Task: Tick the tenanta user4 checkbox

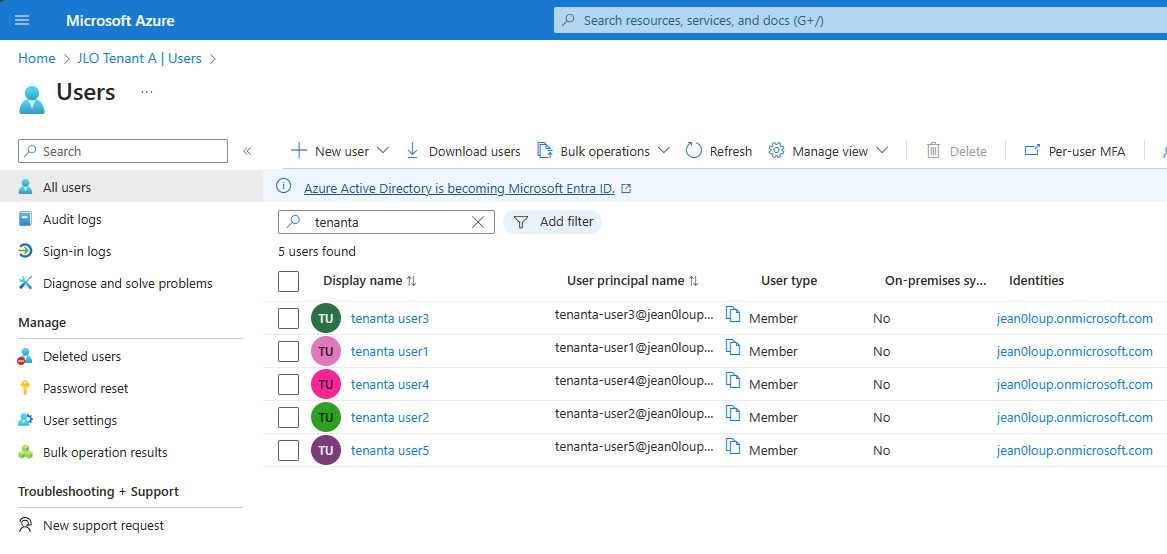Action: point(288,384)
